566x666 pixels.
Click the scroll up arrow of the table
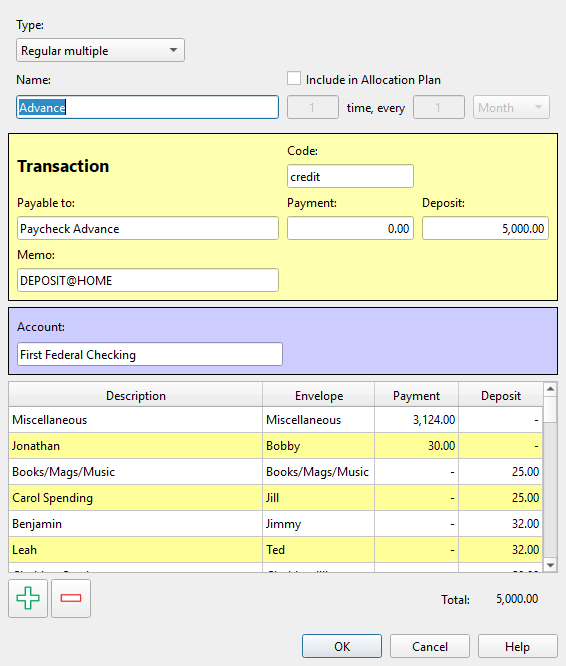[550, 389]
